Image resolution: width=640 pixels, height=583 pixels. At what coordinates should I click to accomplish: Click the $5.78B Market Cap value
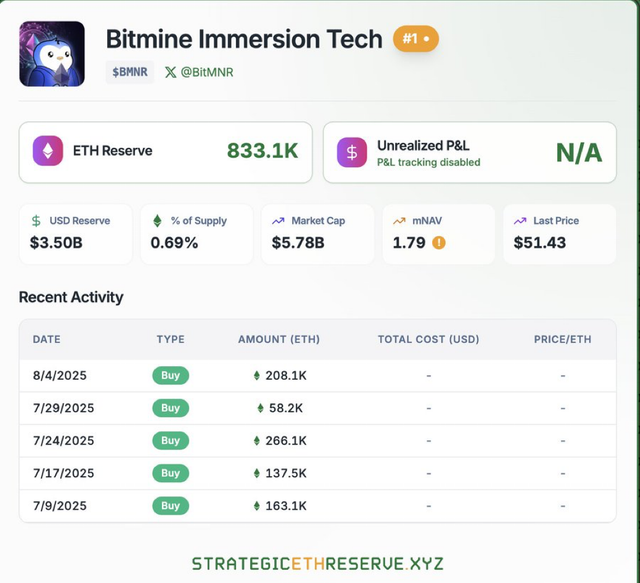[298, 243]
